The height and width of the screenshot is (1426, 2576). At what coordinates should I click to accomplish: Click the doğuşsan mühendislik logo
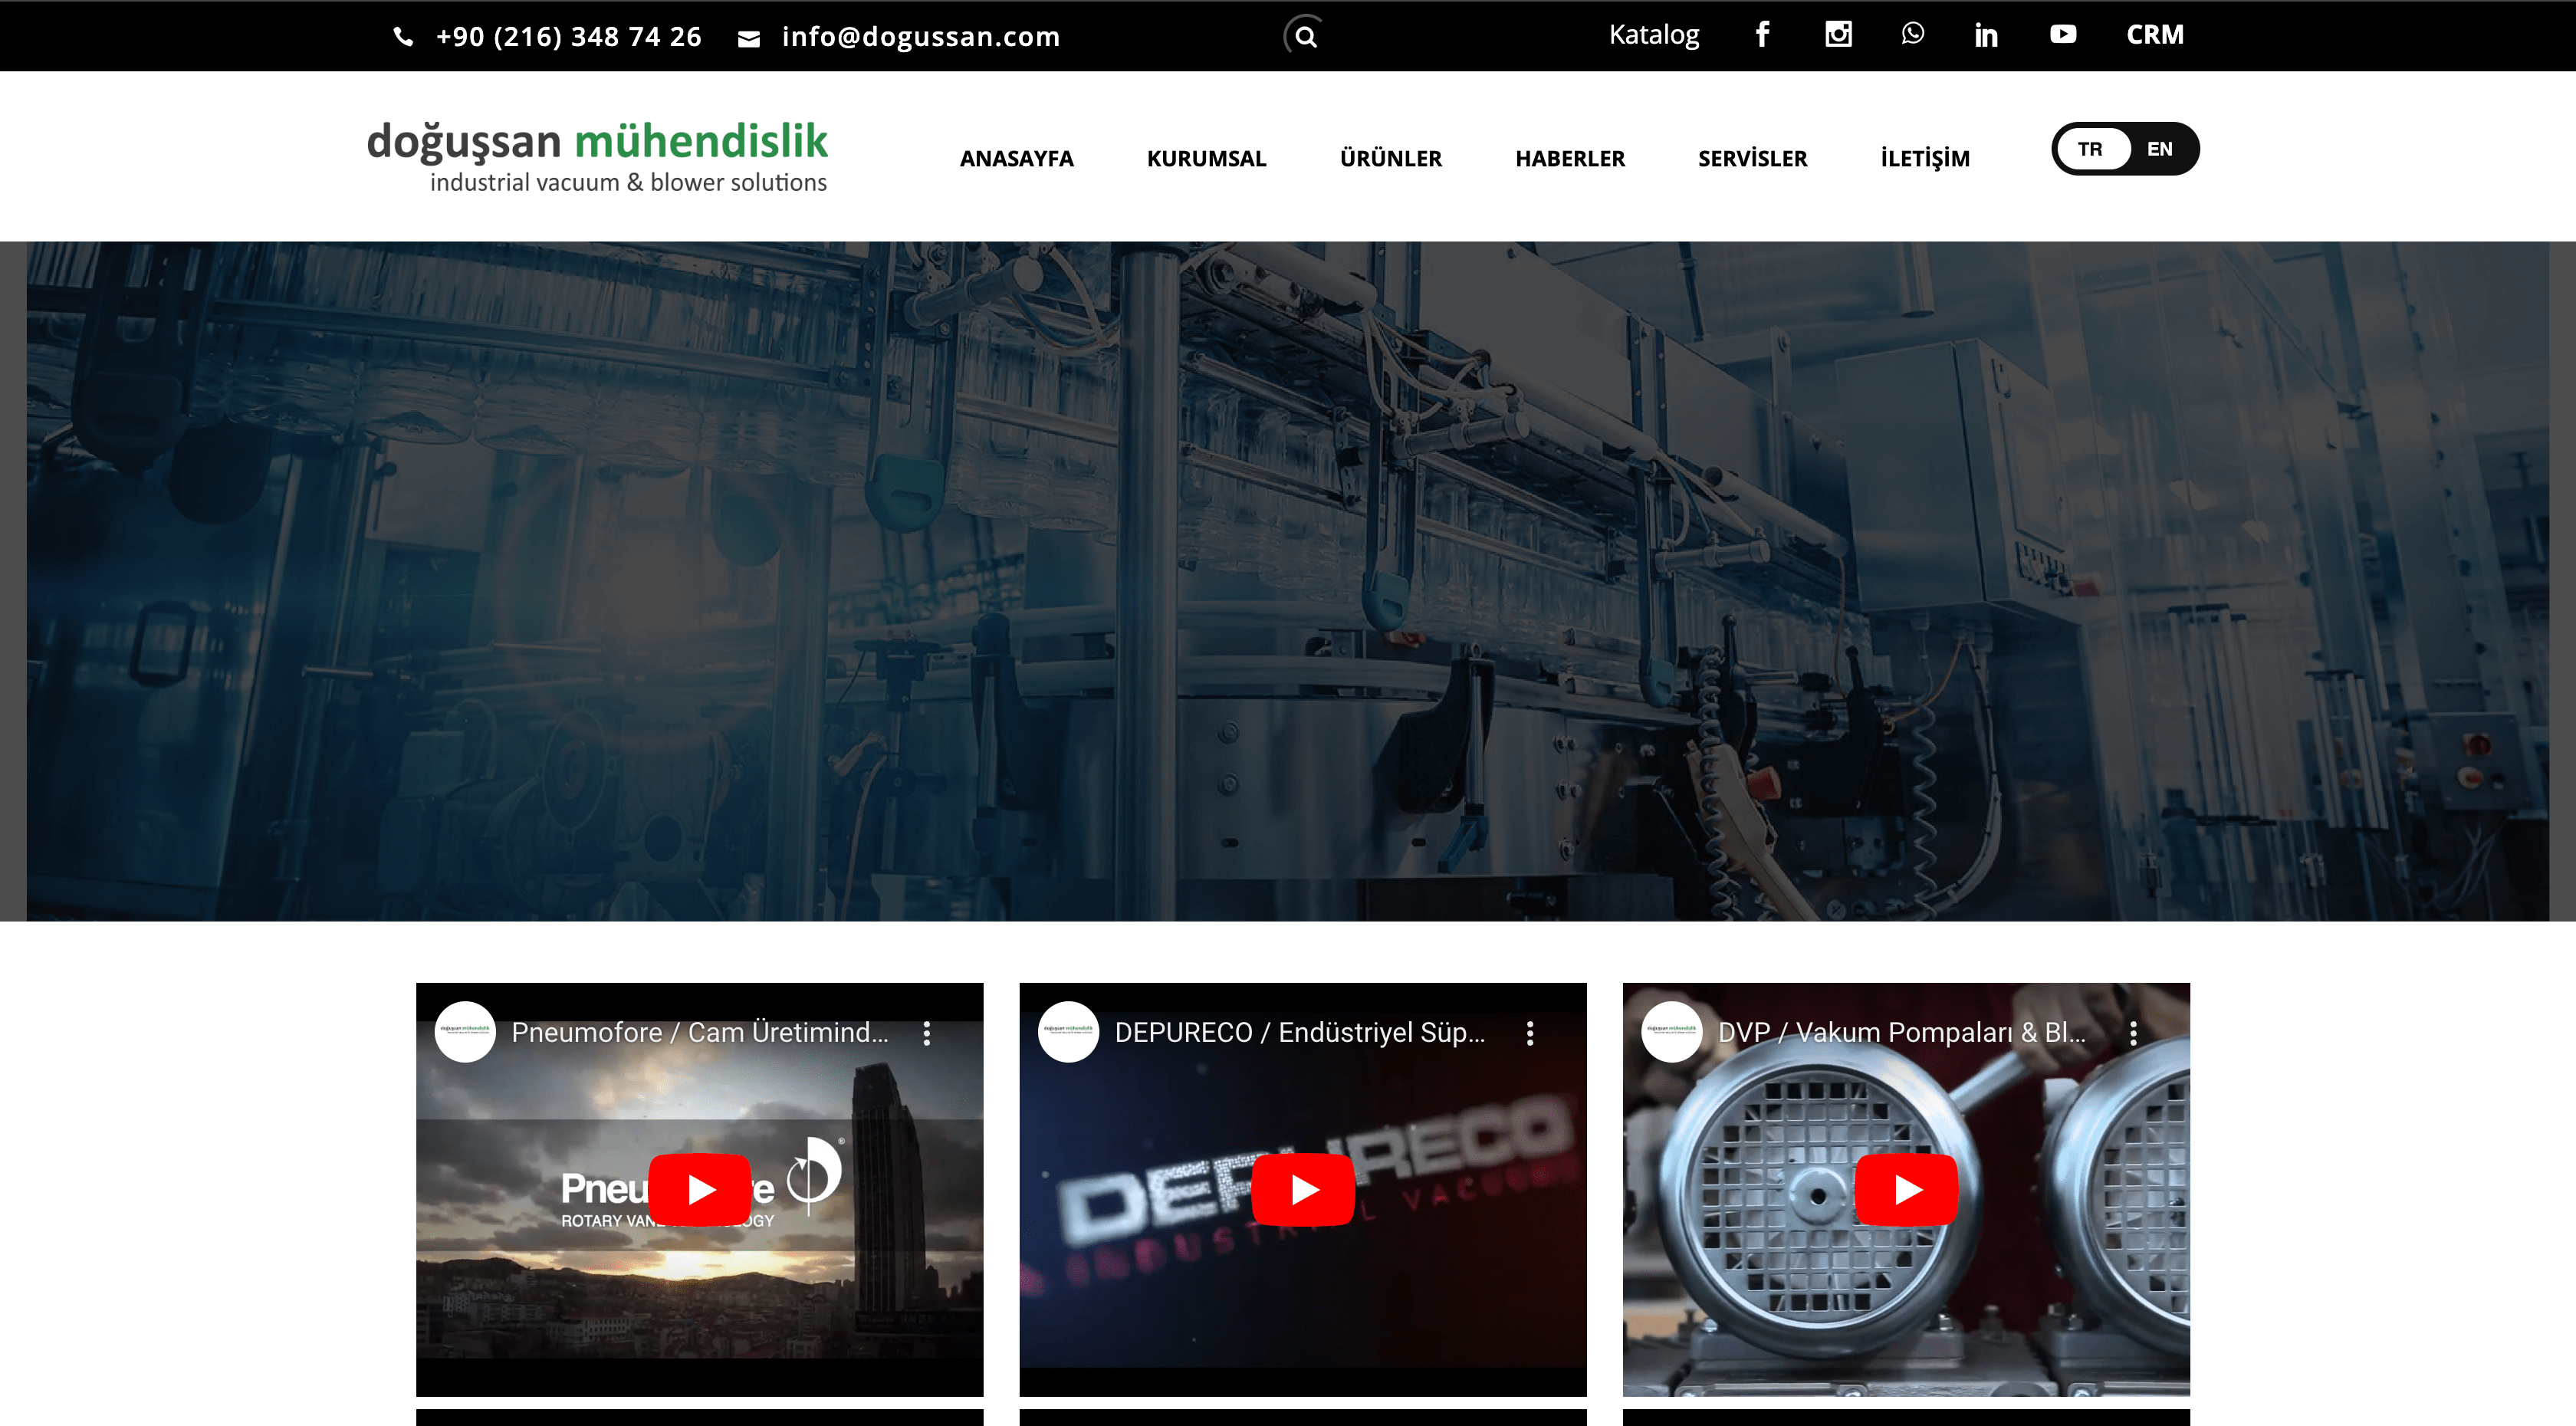click(597, 155)
